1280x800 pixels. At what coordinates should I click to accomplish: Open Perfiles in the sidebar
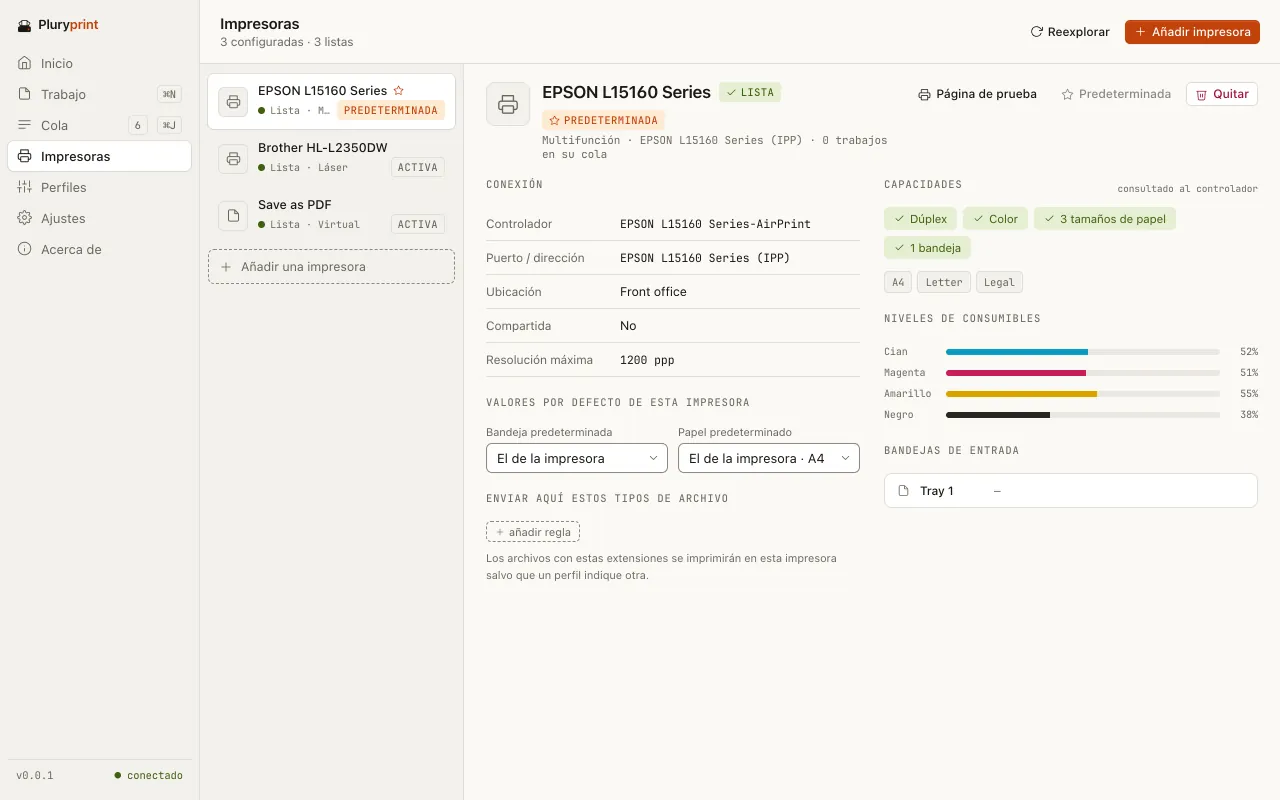coord(99,187)
